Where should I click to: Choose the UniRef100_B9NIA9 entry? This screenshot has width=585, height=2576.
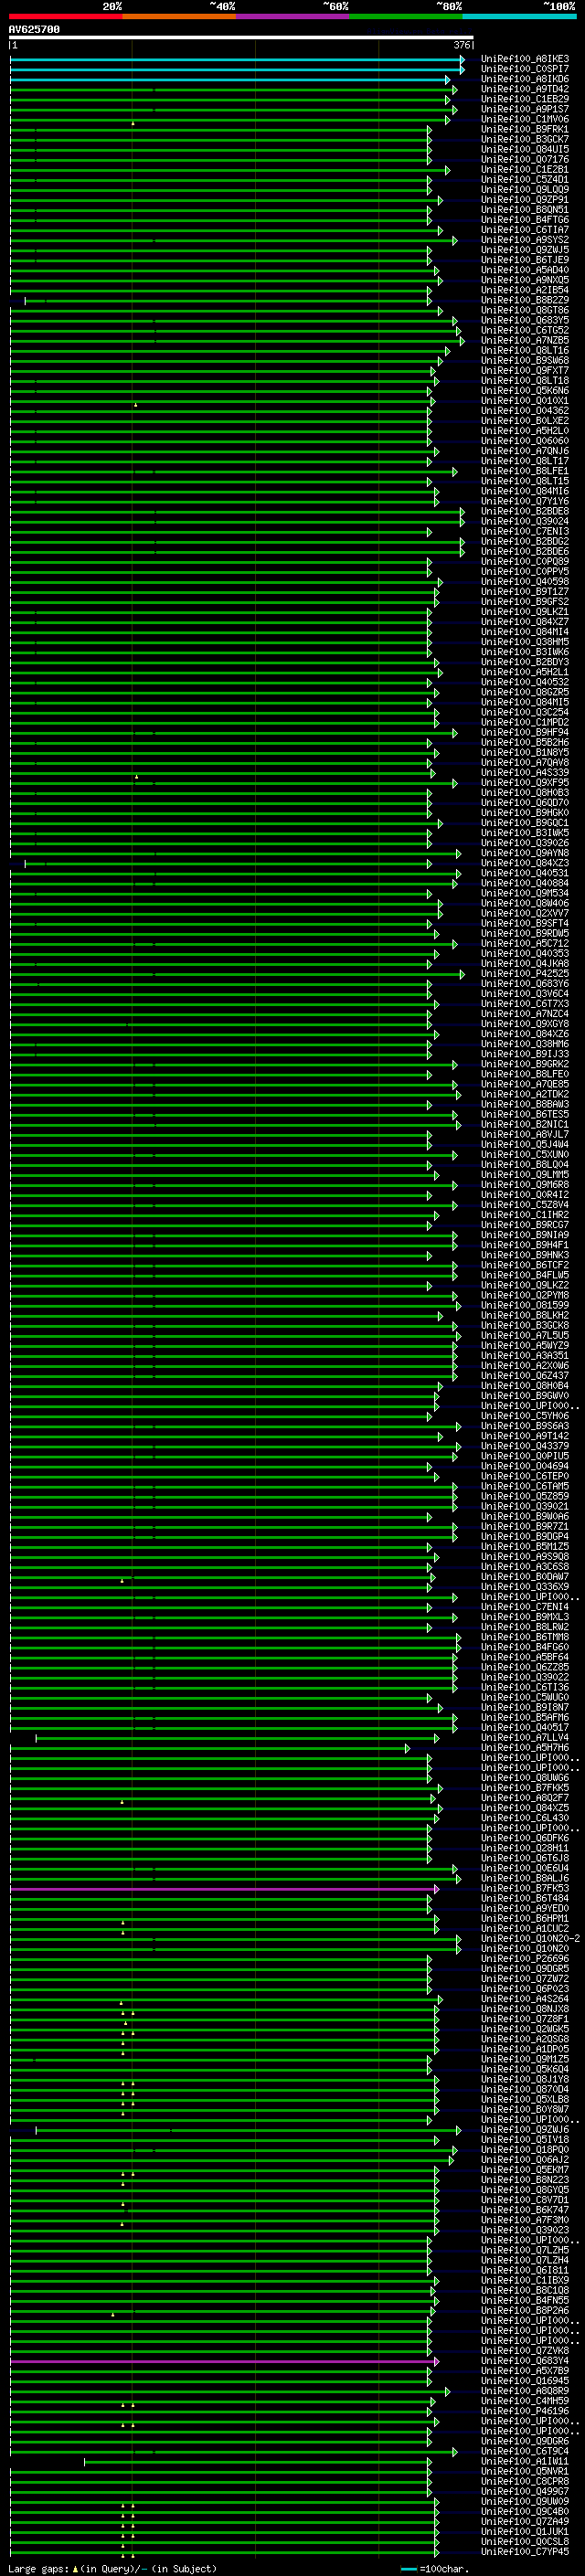pyautogui.click(x=525, y=1235)
